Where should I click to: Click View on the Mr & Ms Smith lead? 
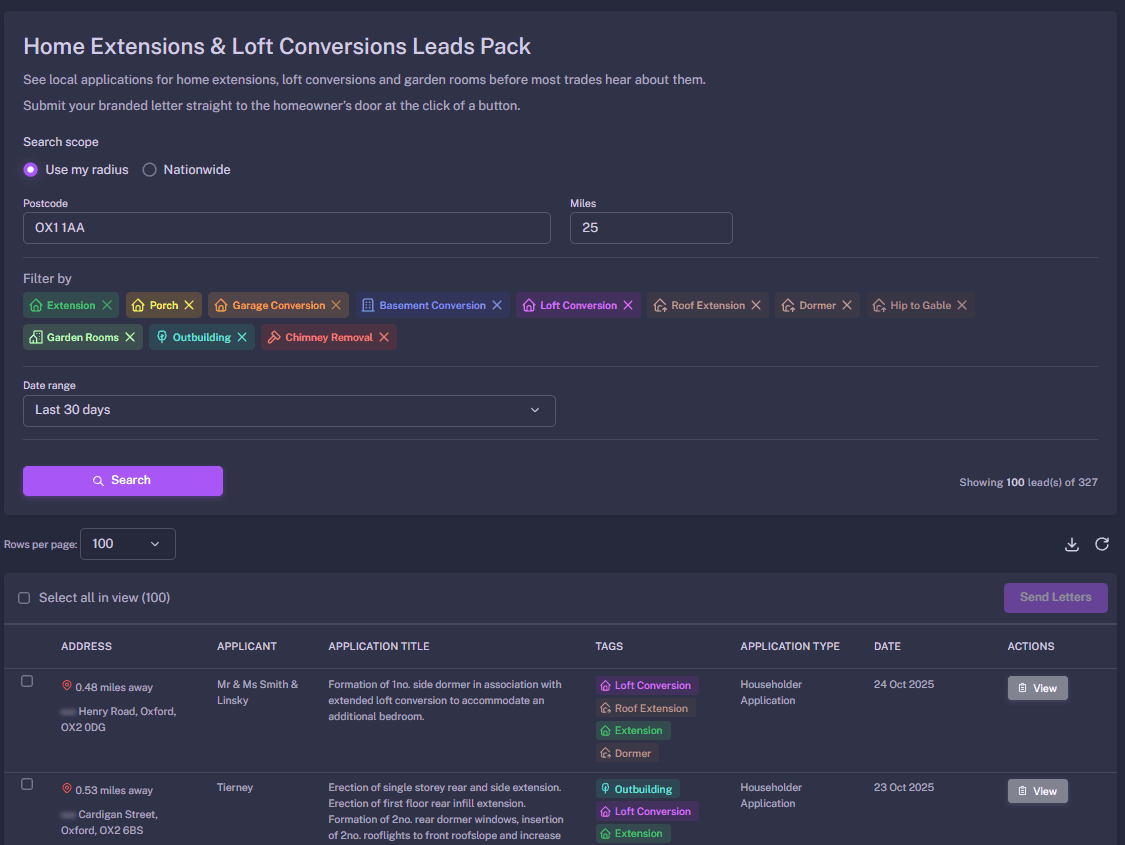pyautogui.click(x=1037, y=687)
